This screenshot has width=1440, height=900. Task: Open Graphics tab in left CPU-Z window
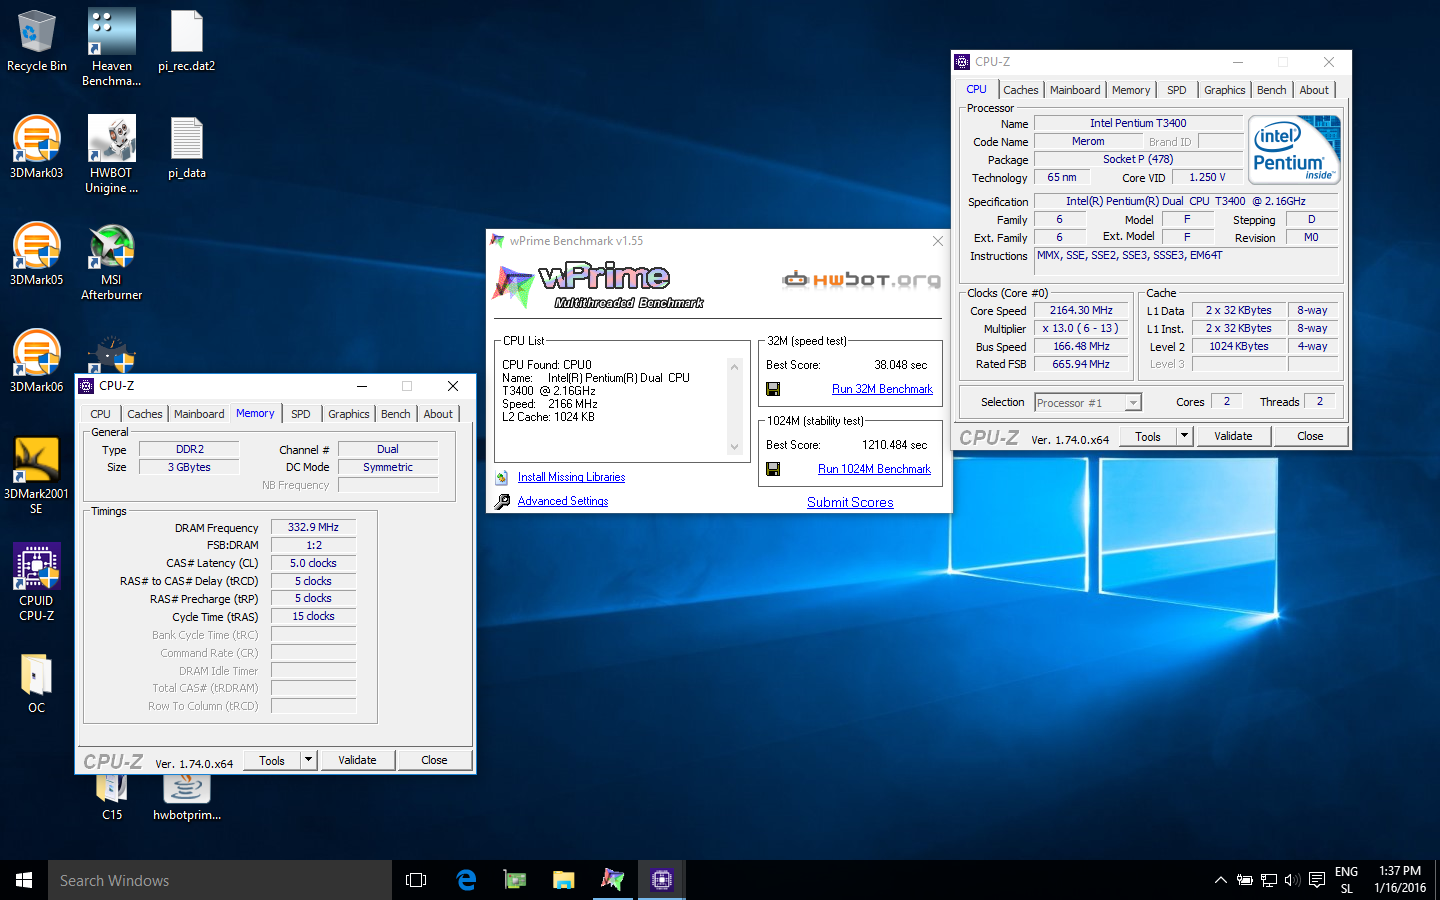[348, 414]
